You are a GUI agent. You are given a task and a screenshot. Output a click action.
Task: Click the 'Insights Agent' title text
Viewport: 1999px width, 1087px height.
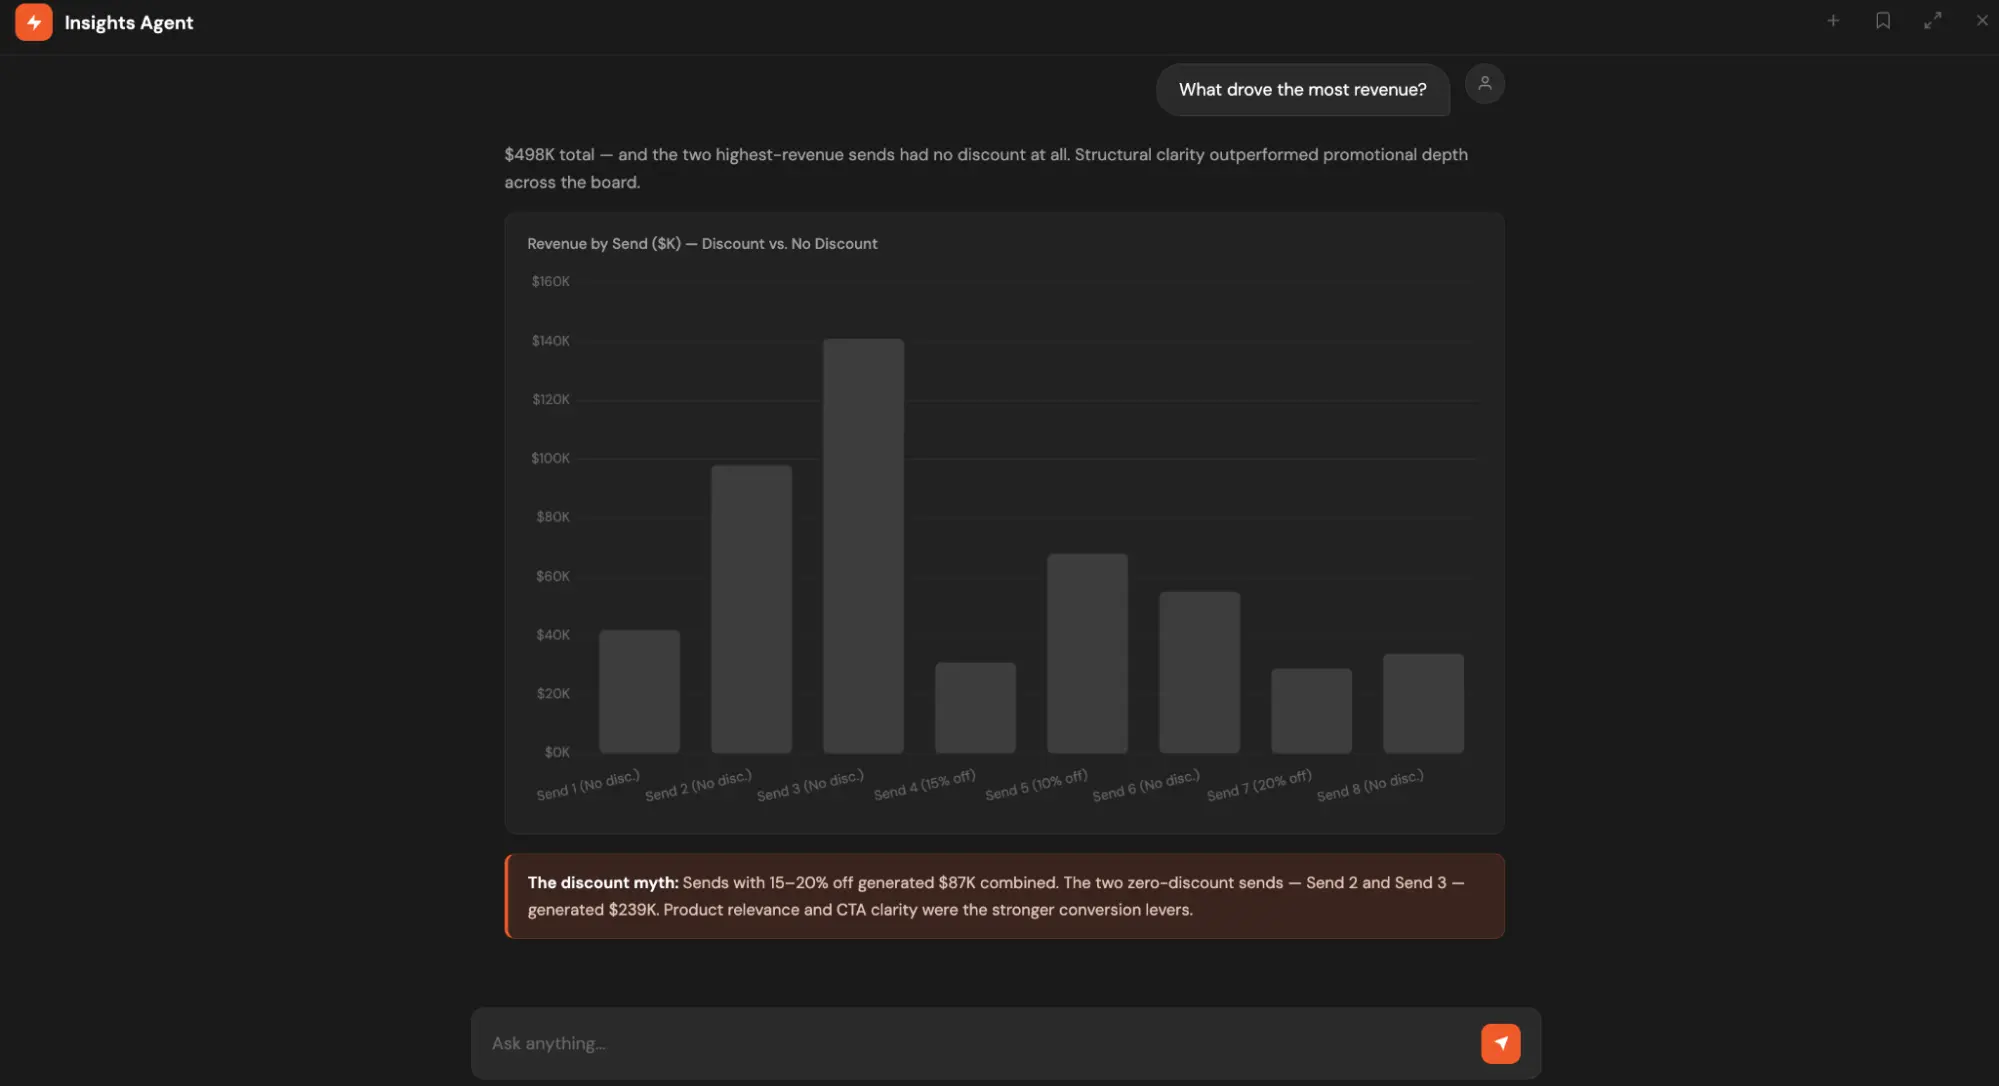coord(129,23)
